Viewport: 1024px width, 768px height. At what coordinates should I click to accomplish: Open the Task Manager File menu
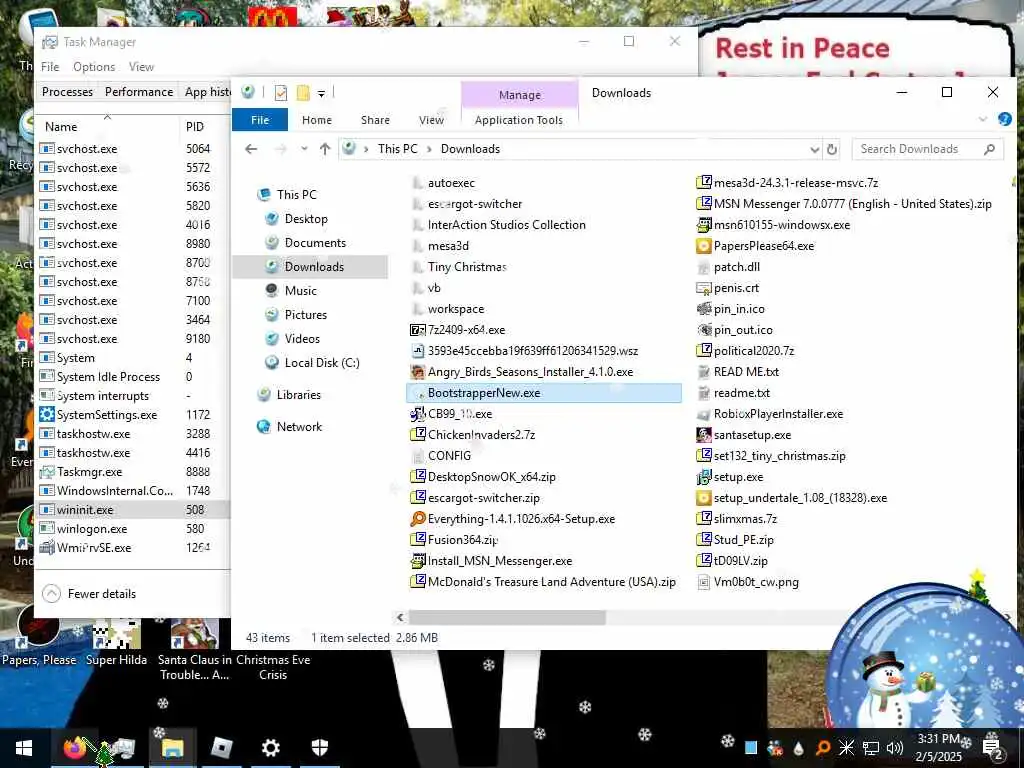(x=50, y=67)
